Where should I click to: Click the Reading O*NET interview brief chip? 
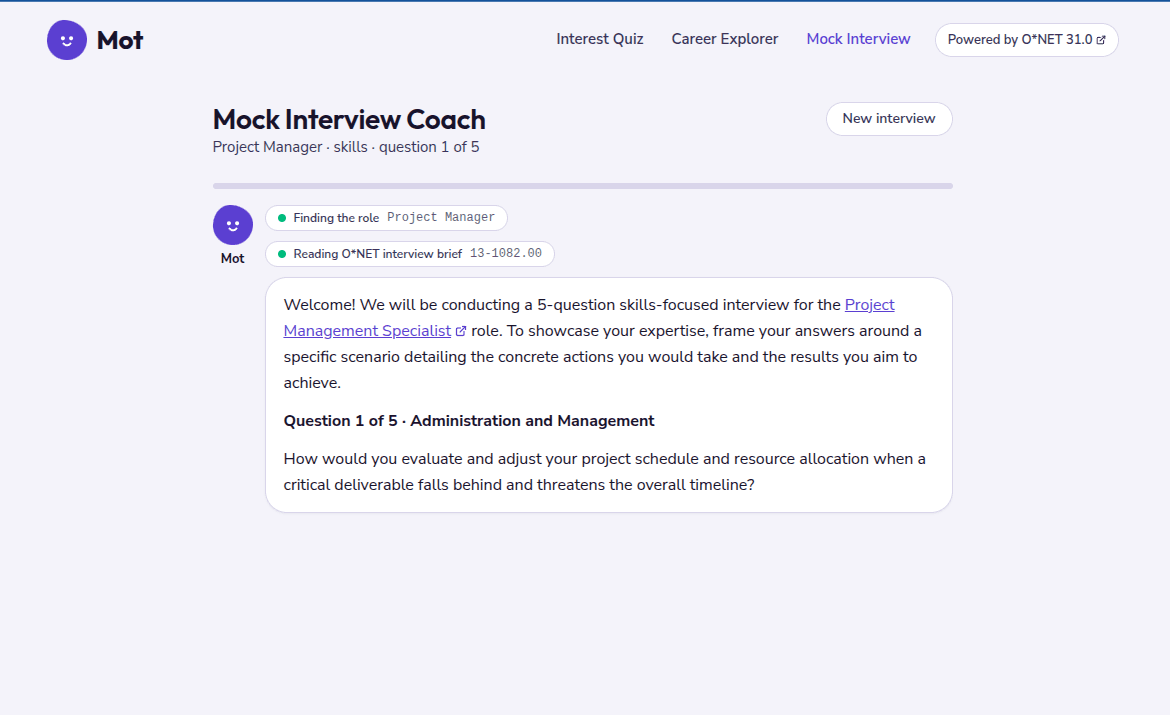(x=410, y=254)
